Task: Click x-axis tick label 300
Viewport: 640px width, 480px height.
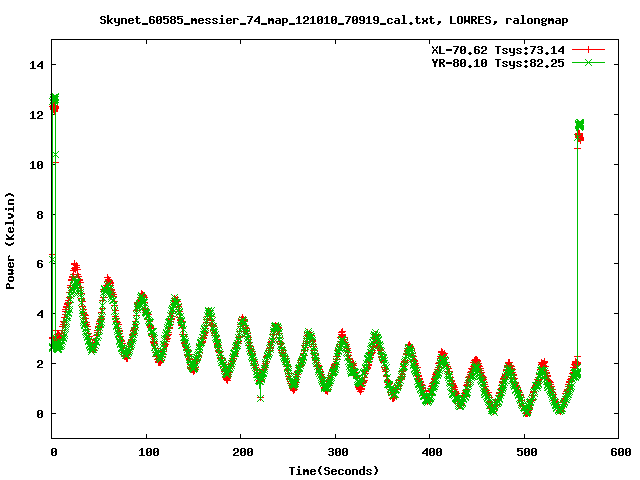Action: 338,452
